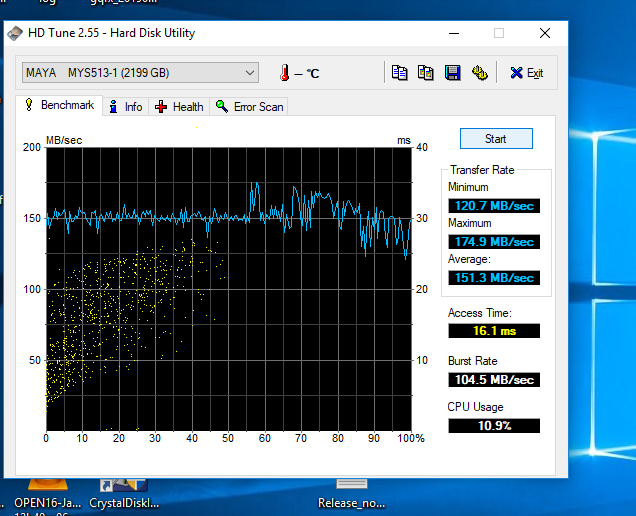The width and height of the screenshot is (636, 516).
Task: Open the MAYA MYS513-1 drive dropdown
Action: [140, 73]
